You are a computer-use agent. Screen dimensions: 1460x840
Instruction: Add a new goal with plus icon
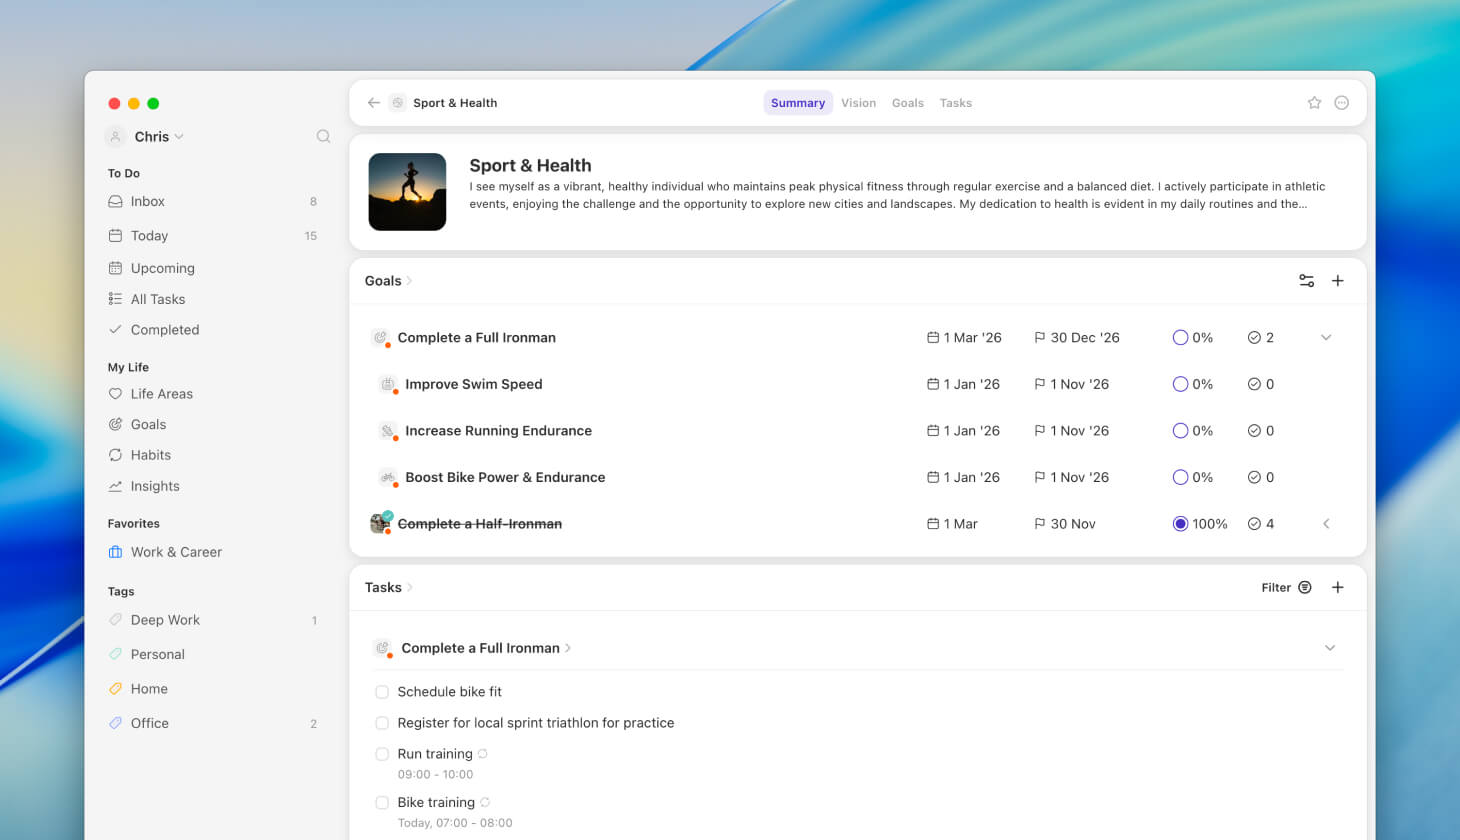point(1338,281)
